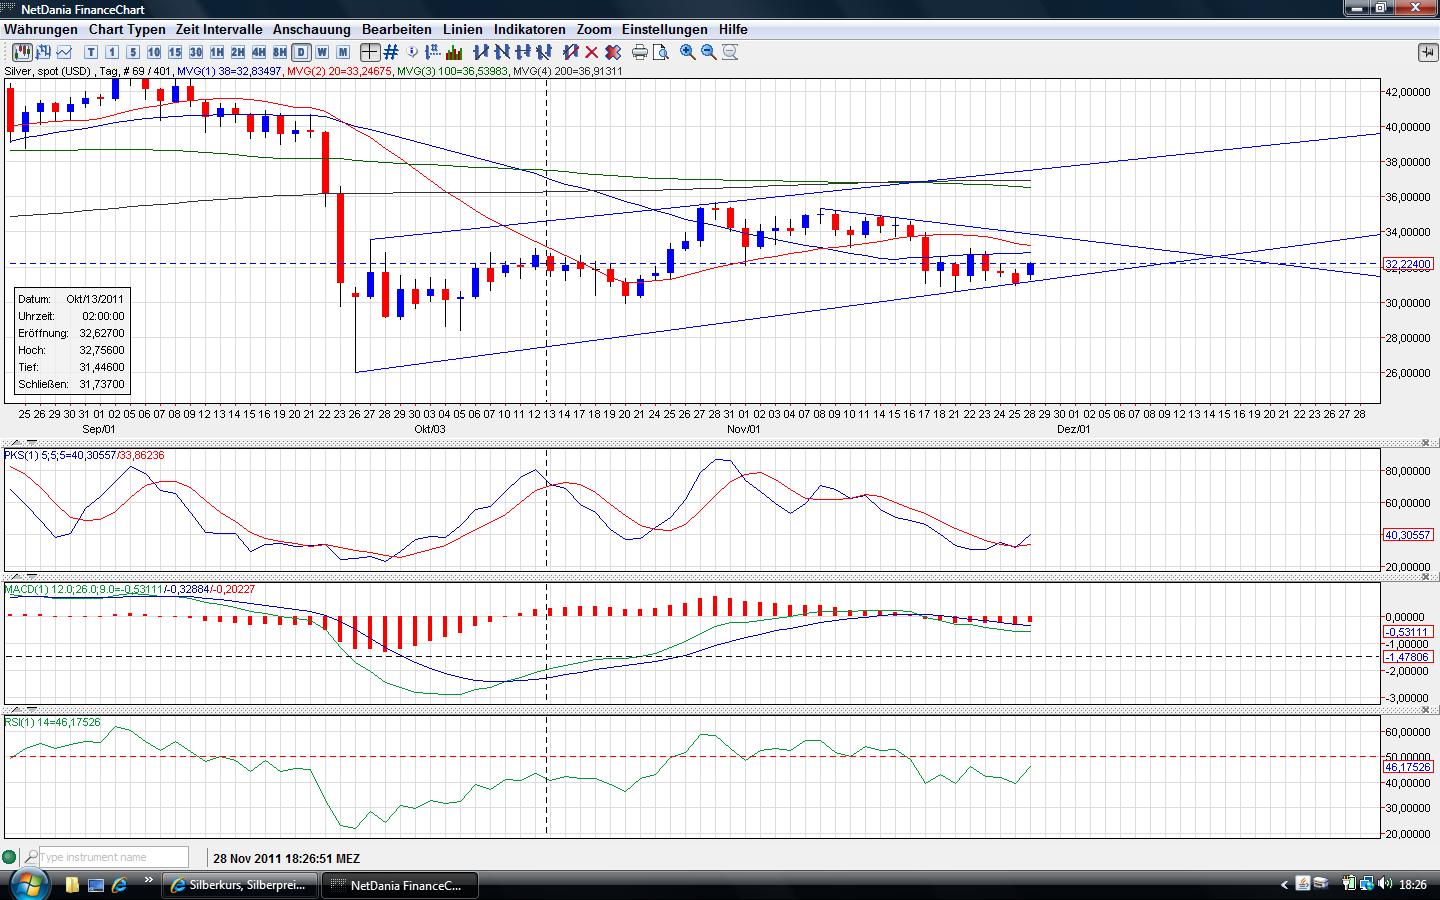Open the Indikatoren menu
The height and width of the screenshot is (900, 1440).
[x=529, y=29]
